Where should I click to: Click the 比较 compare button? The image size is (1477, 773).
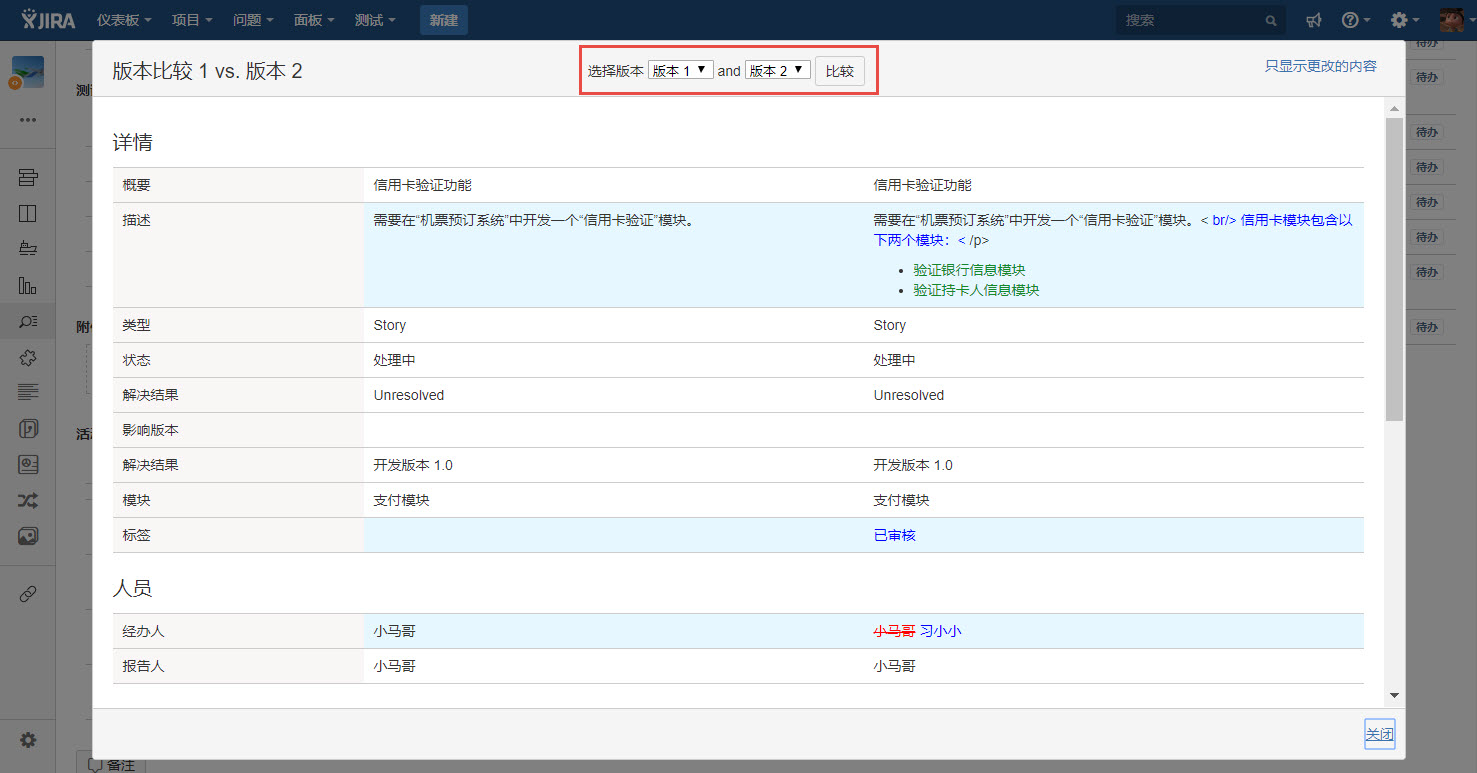[840, 71]
